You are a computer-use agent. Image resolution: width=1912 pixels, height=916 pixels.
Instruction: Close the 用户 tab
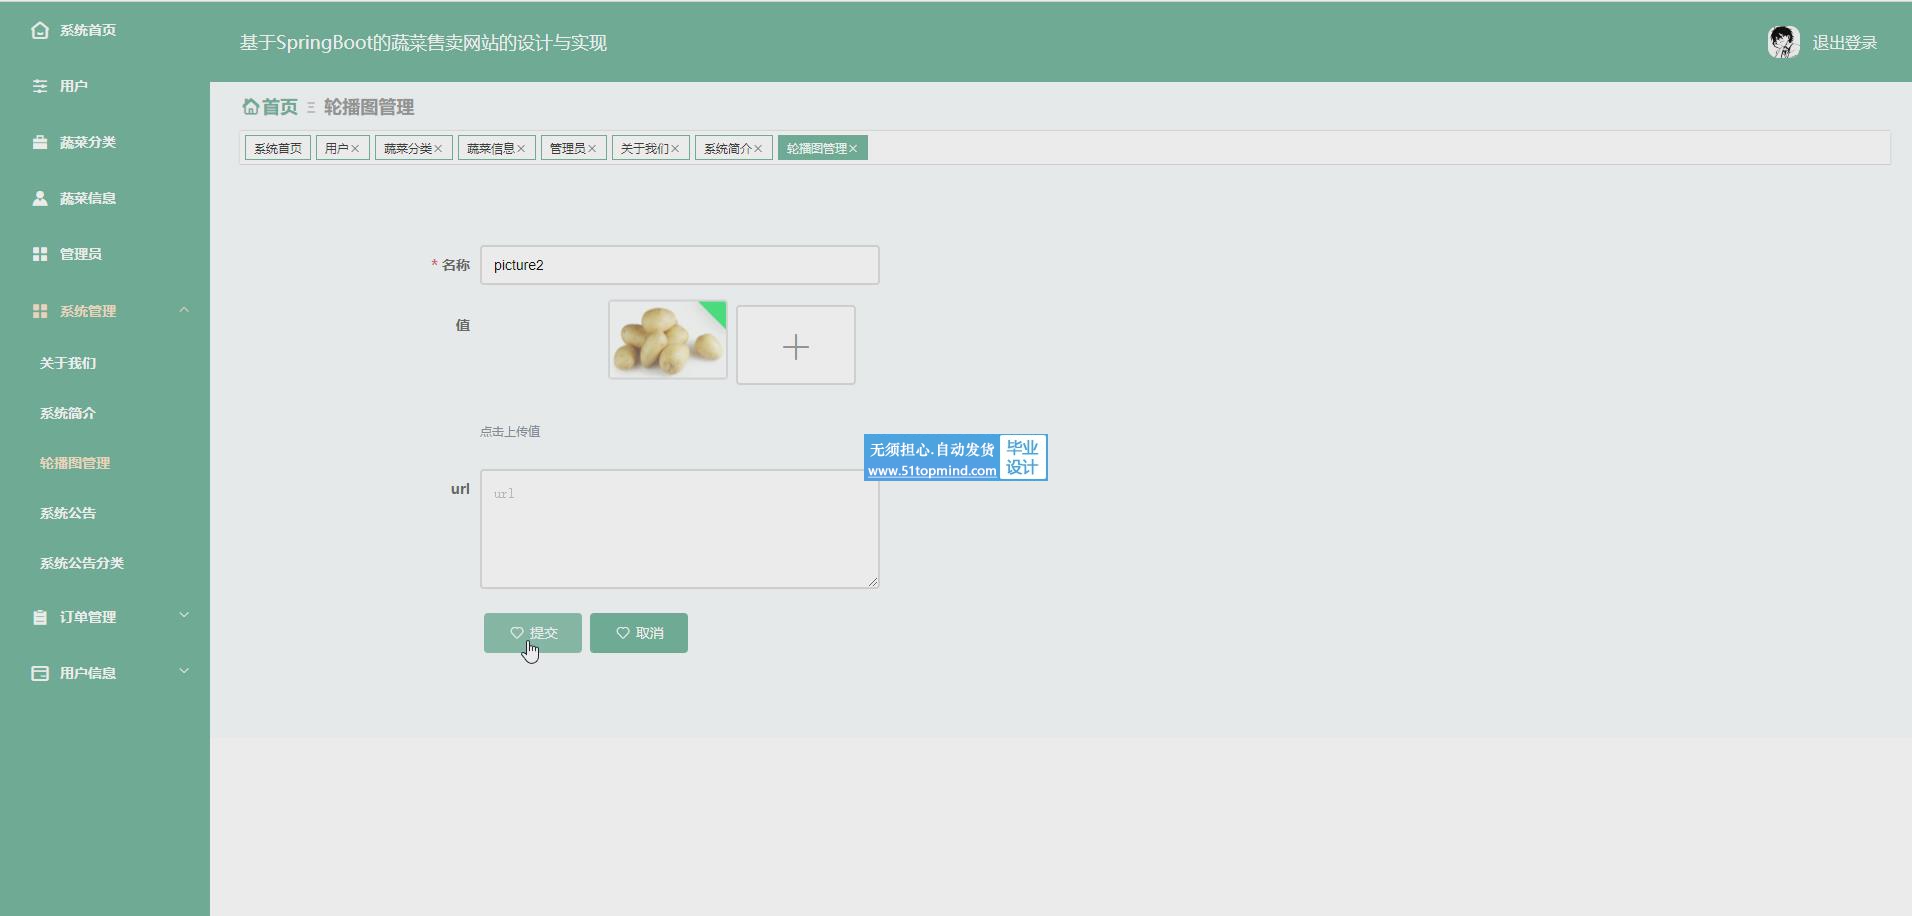(x=355, y=148)
